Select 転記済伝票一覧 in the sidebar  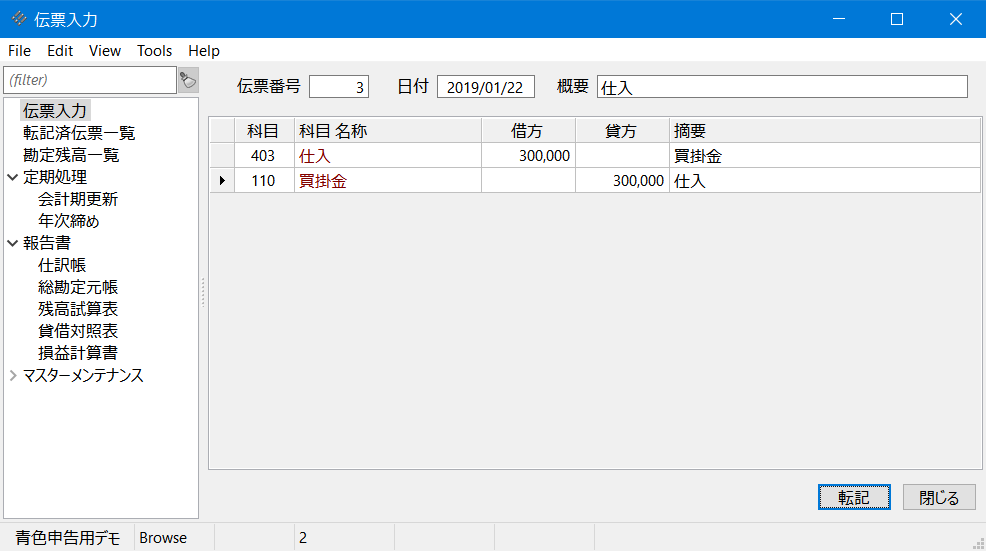click(79, 133)
